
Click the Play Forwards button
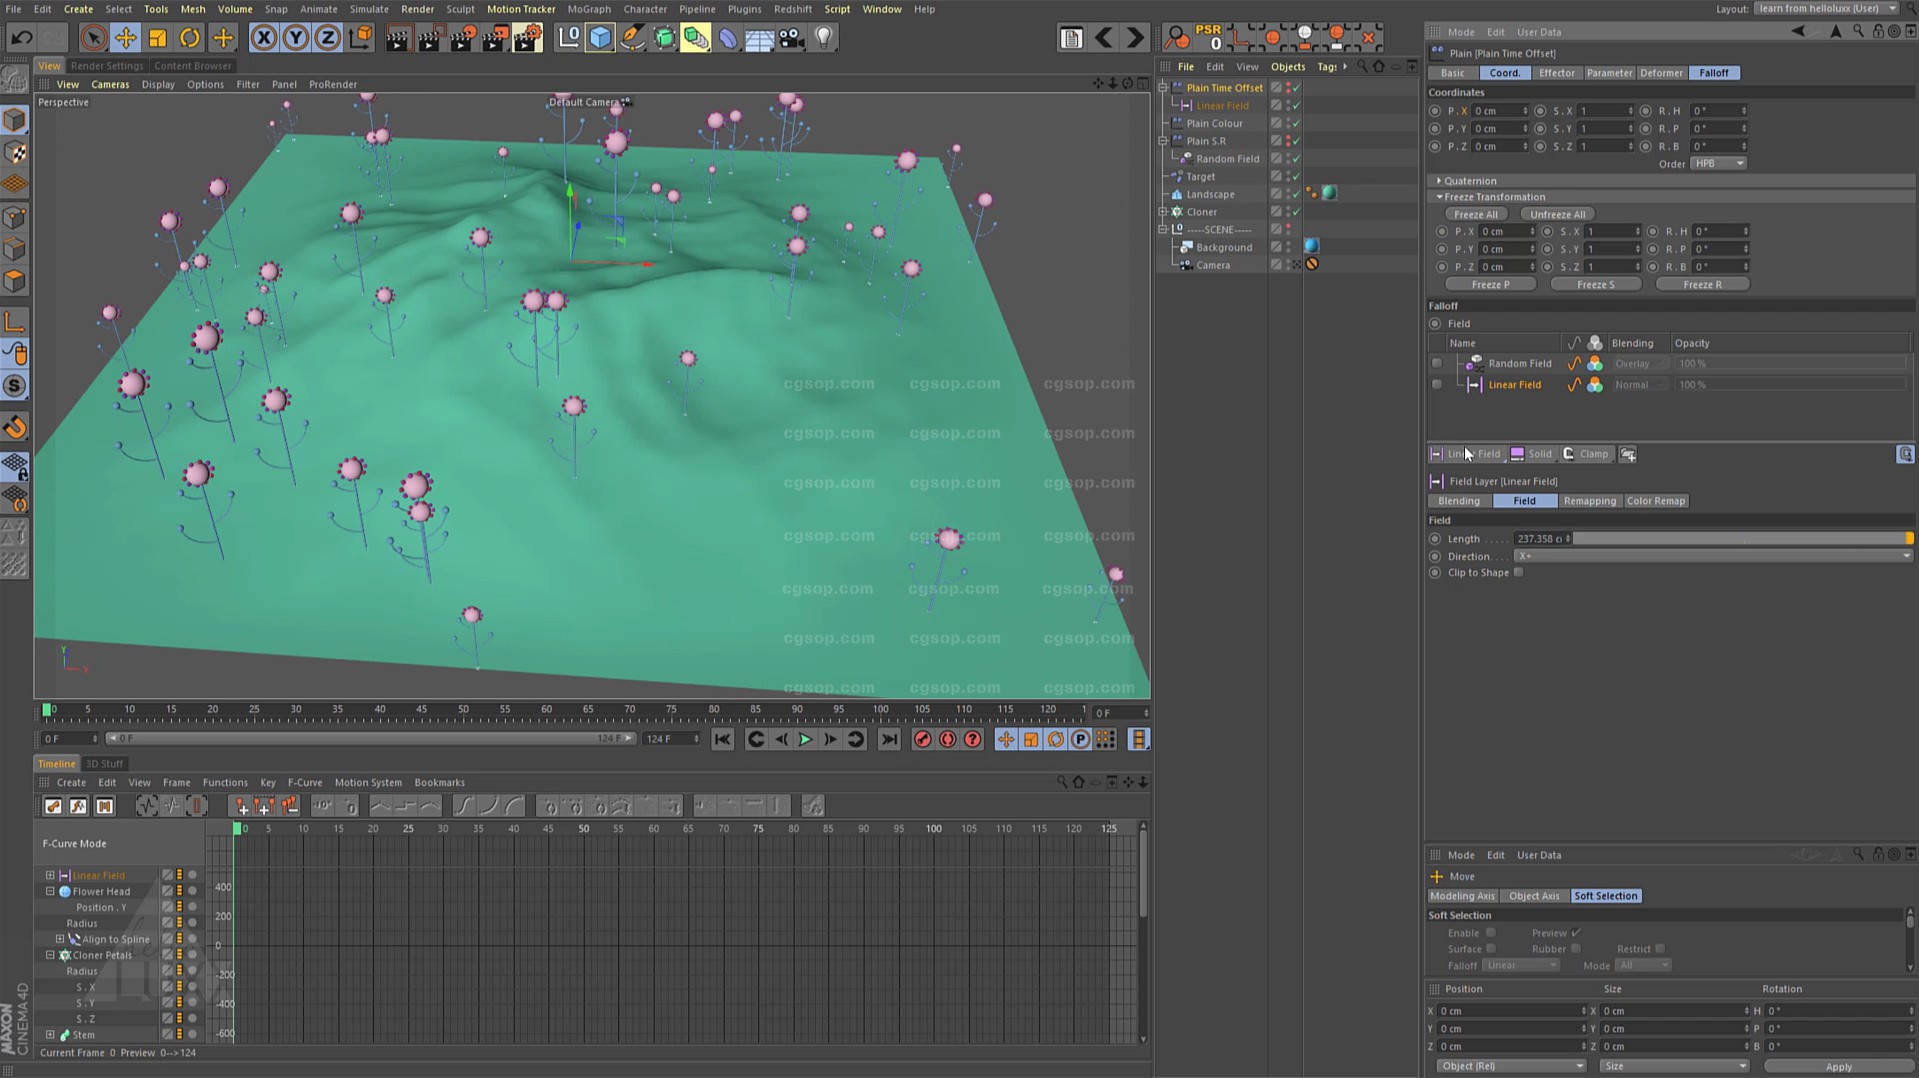805,740
